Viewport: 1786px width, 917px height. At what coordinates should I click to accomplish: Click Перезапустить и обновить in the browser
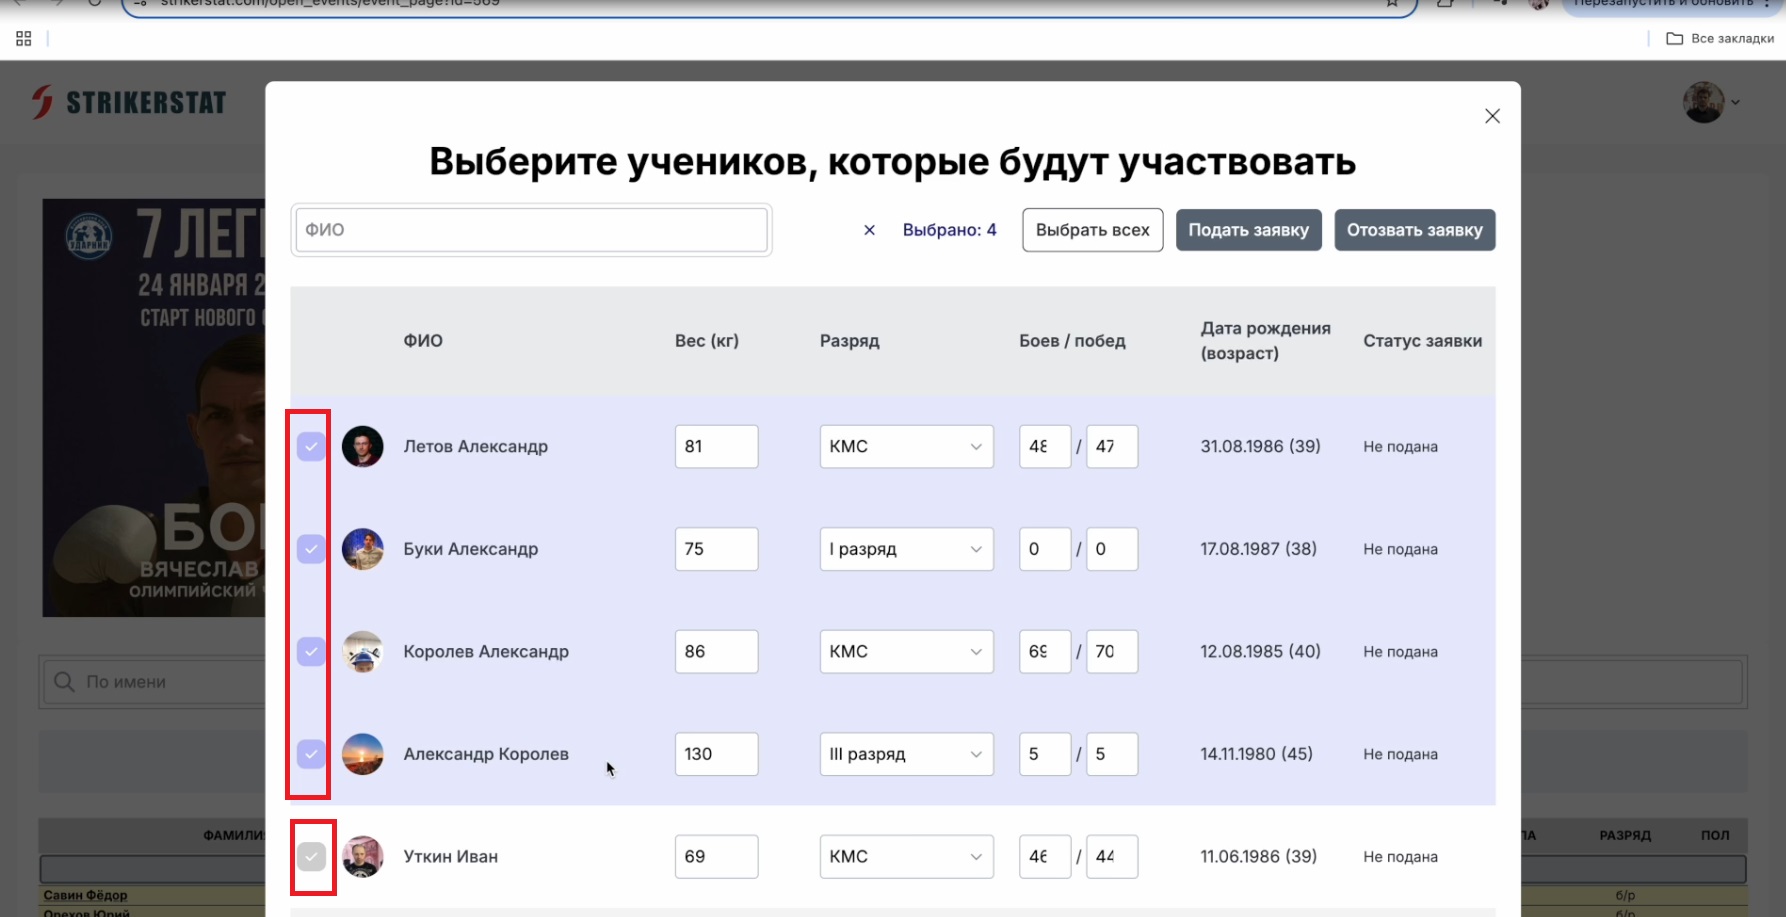(1663, 4)
